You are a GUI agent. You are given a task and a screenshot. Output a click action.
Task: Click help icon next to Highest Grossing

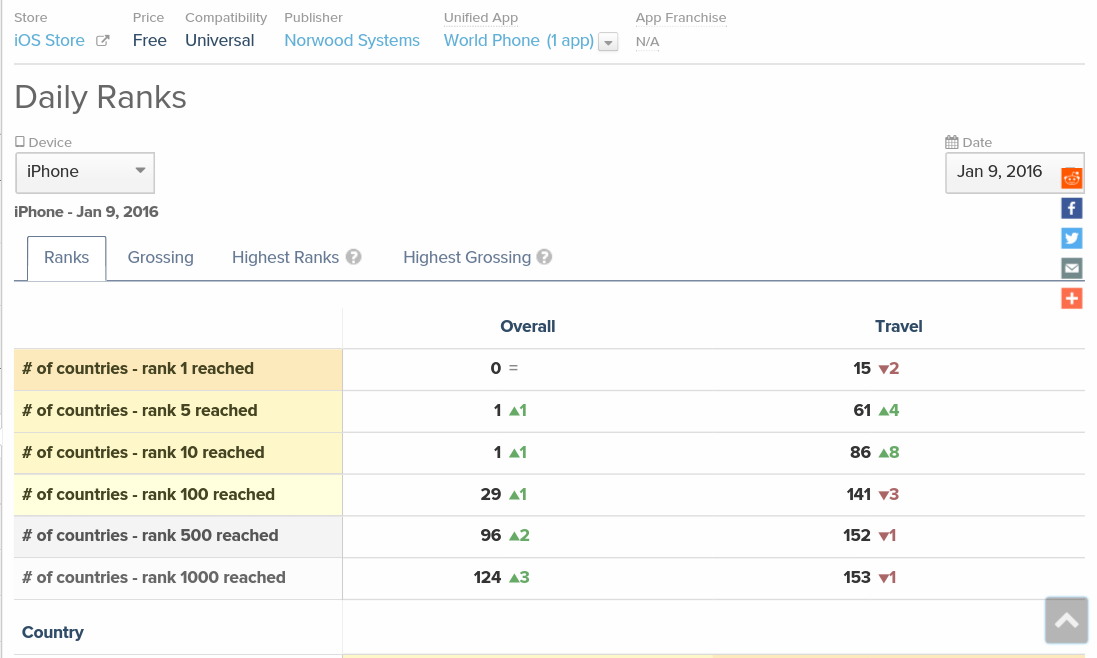click(544, 257)
